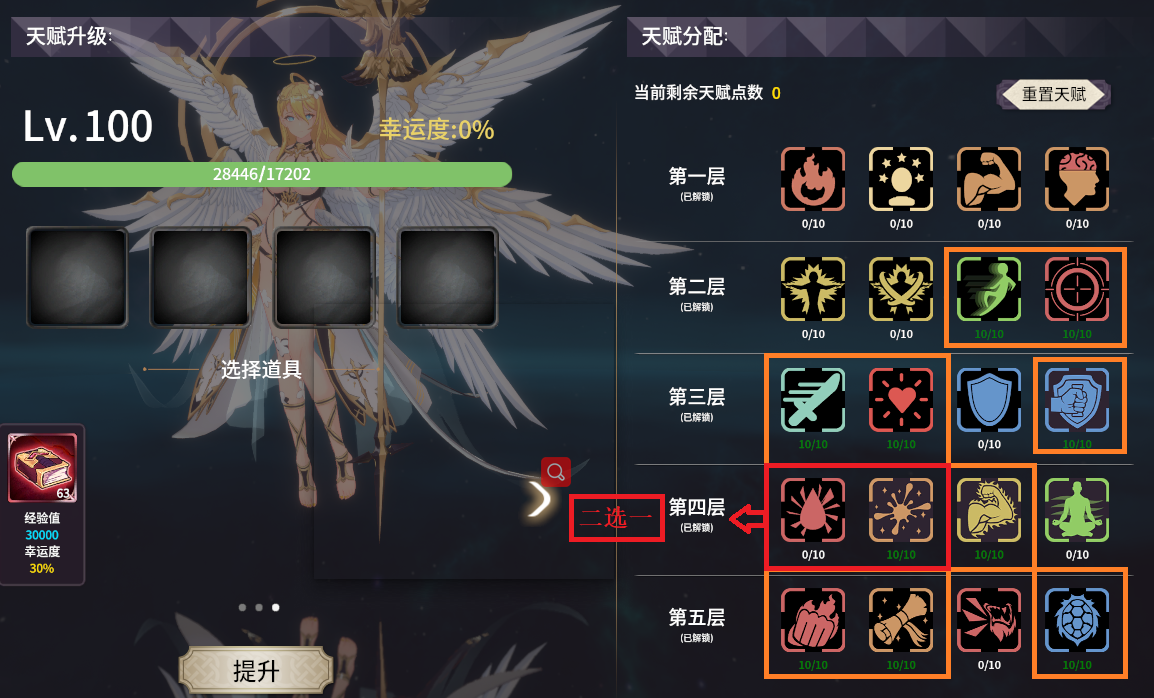Select the roaring beast talent icon
Screen dimensions: 1154x698
[988, 620]
